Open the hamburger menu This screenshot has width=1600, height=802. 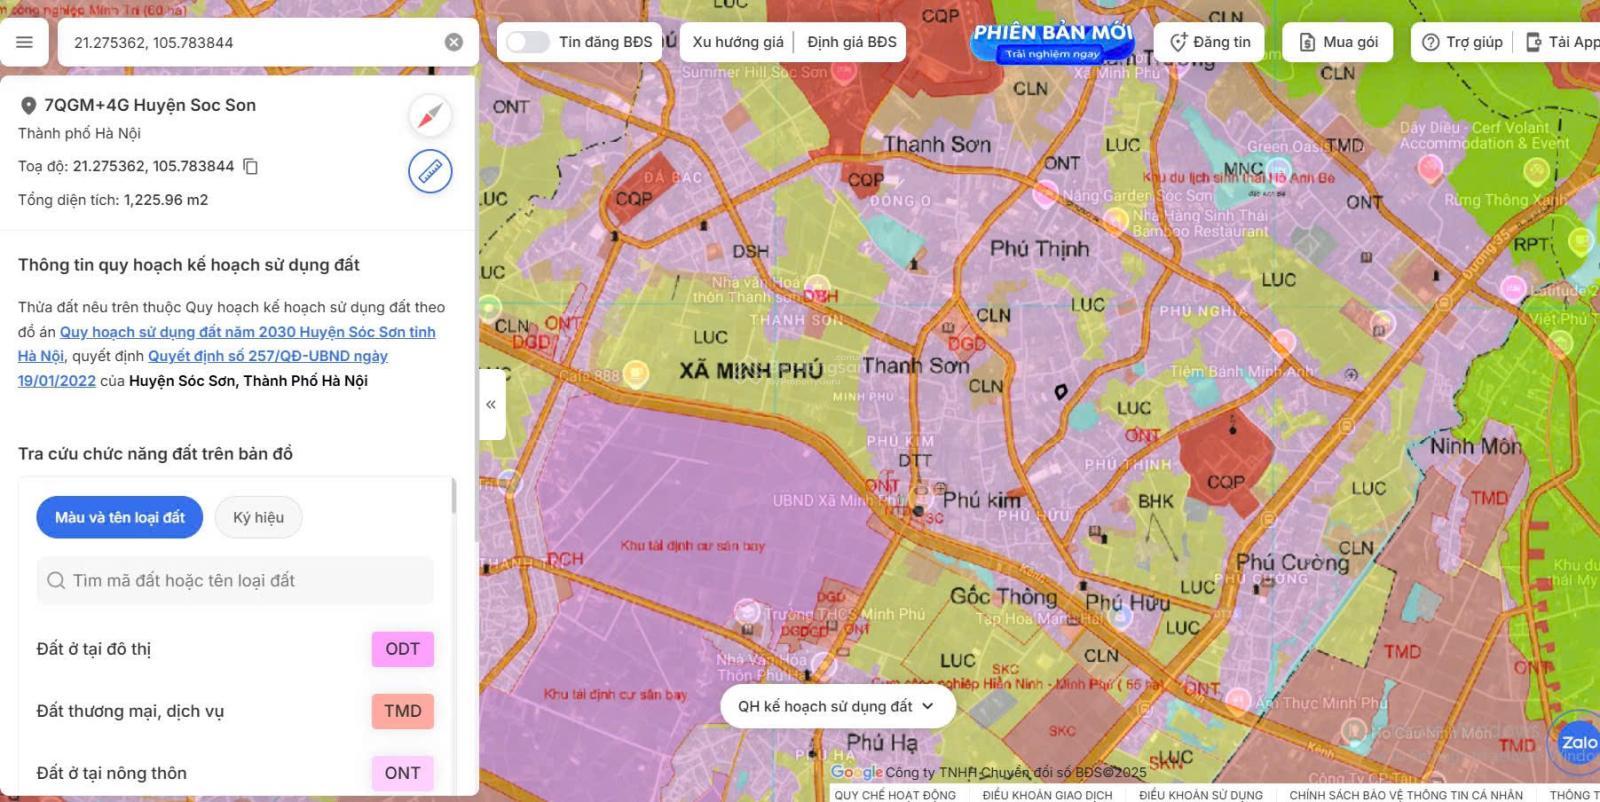coord(24,42)
